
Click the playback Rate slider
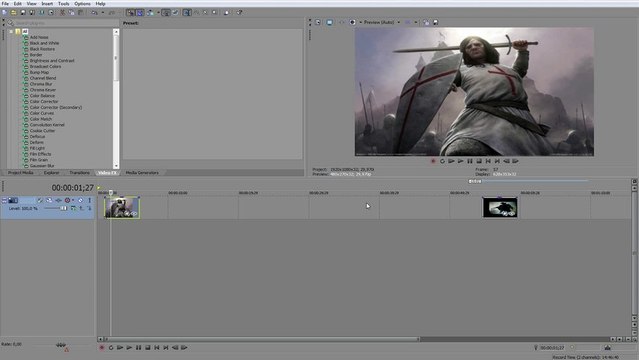tap(61, 345)
